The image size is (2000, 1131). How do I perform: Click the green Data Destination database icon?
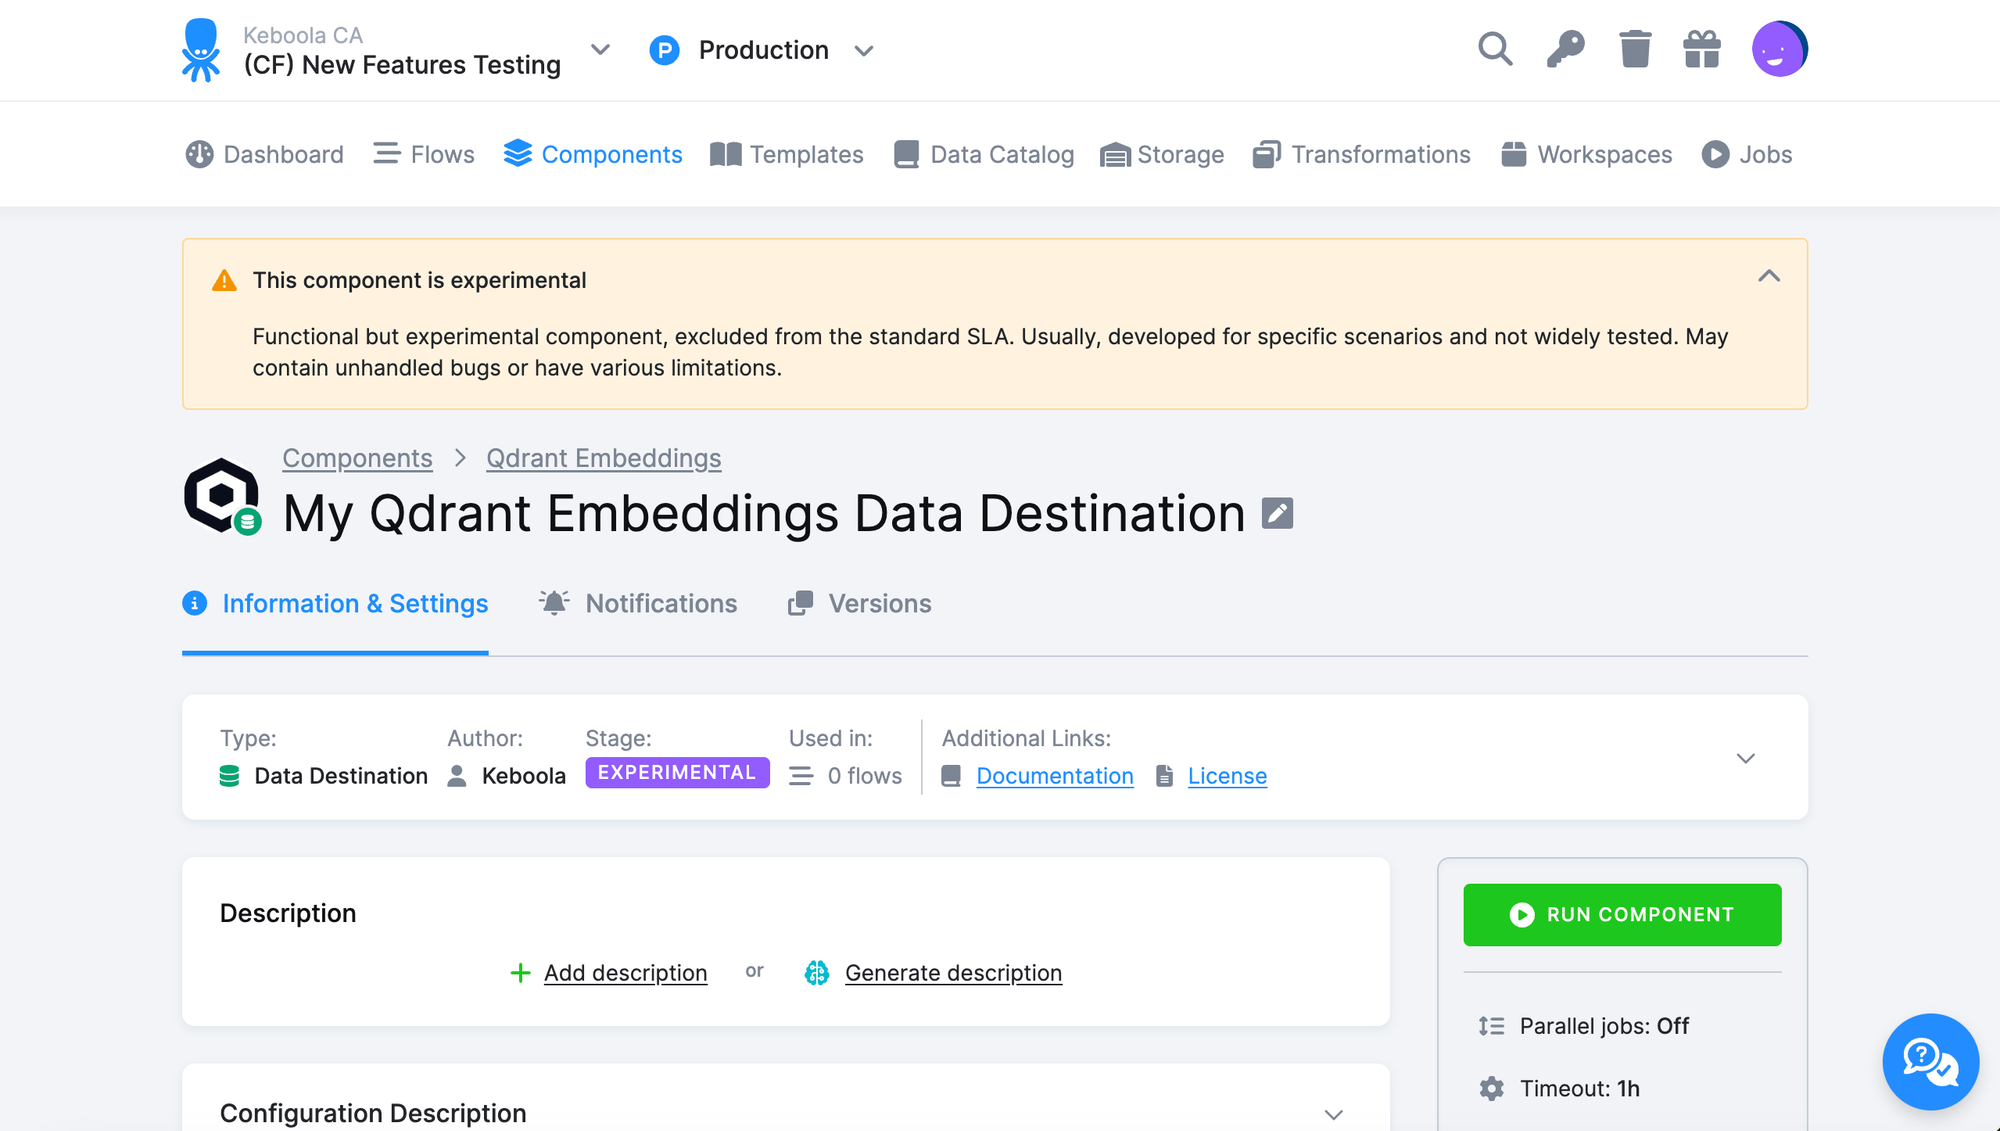(229, 776)
